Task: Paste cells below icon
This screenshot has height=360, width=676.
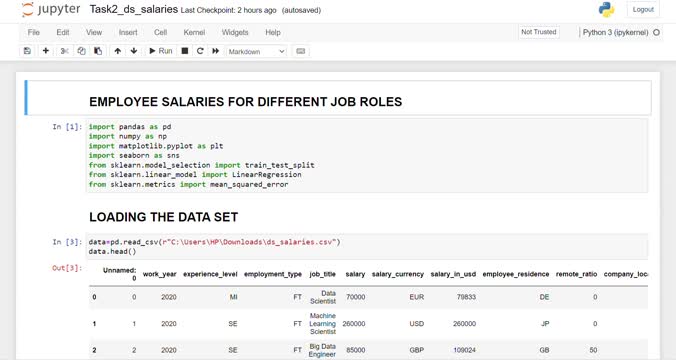Action: [98, 51]
